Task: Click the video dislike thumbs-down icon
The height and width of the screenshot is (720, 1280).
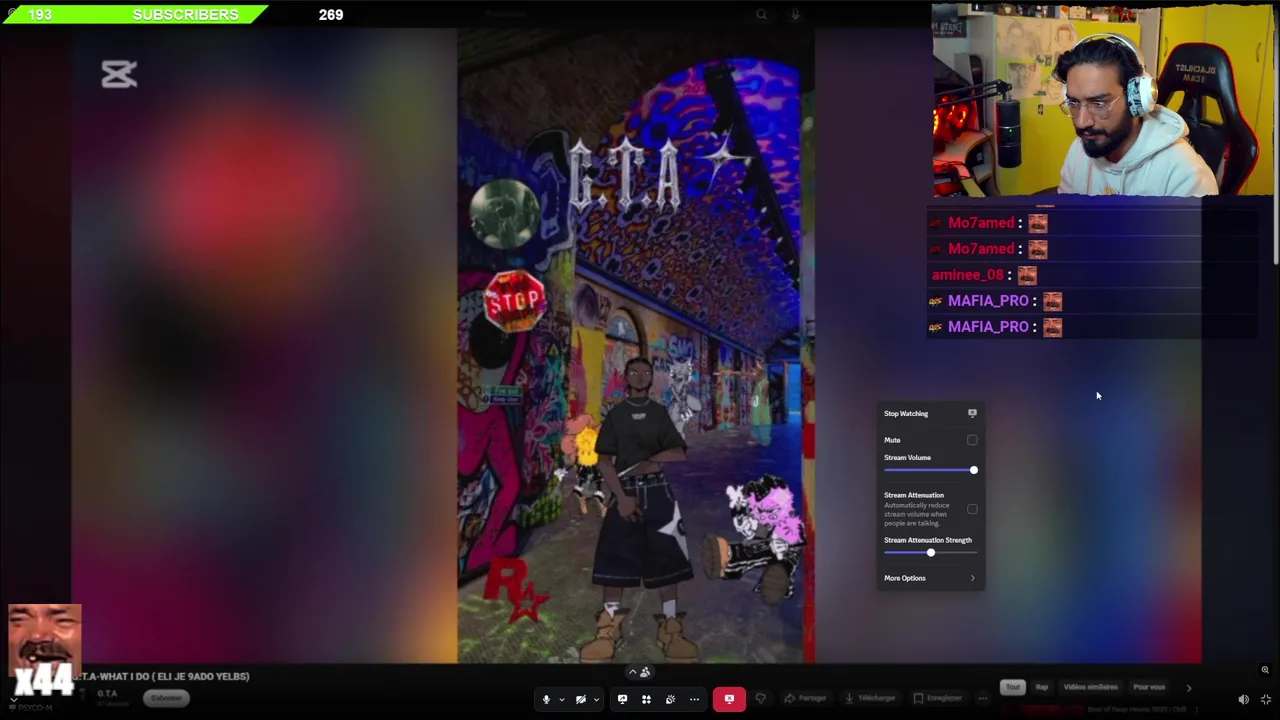Action: tap(760, 698)
